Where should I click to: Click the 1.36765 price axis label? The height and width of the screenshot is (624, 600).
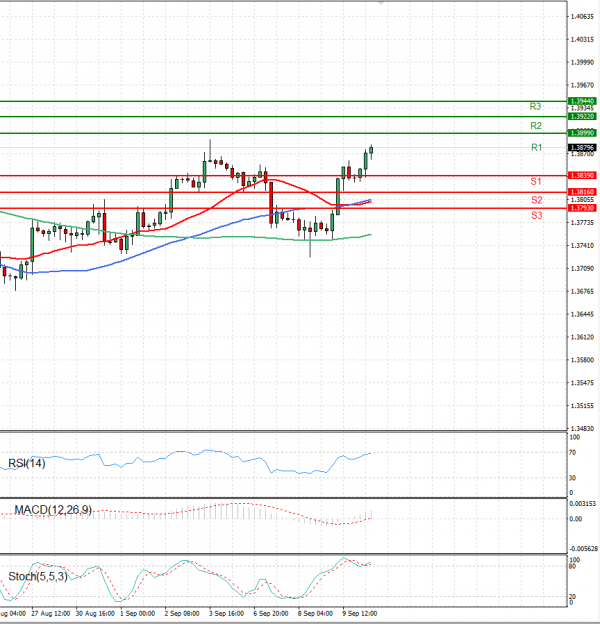pyautogui.click(x=582, y=291)
